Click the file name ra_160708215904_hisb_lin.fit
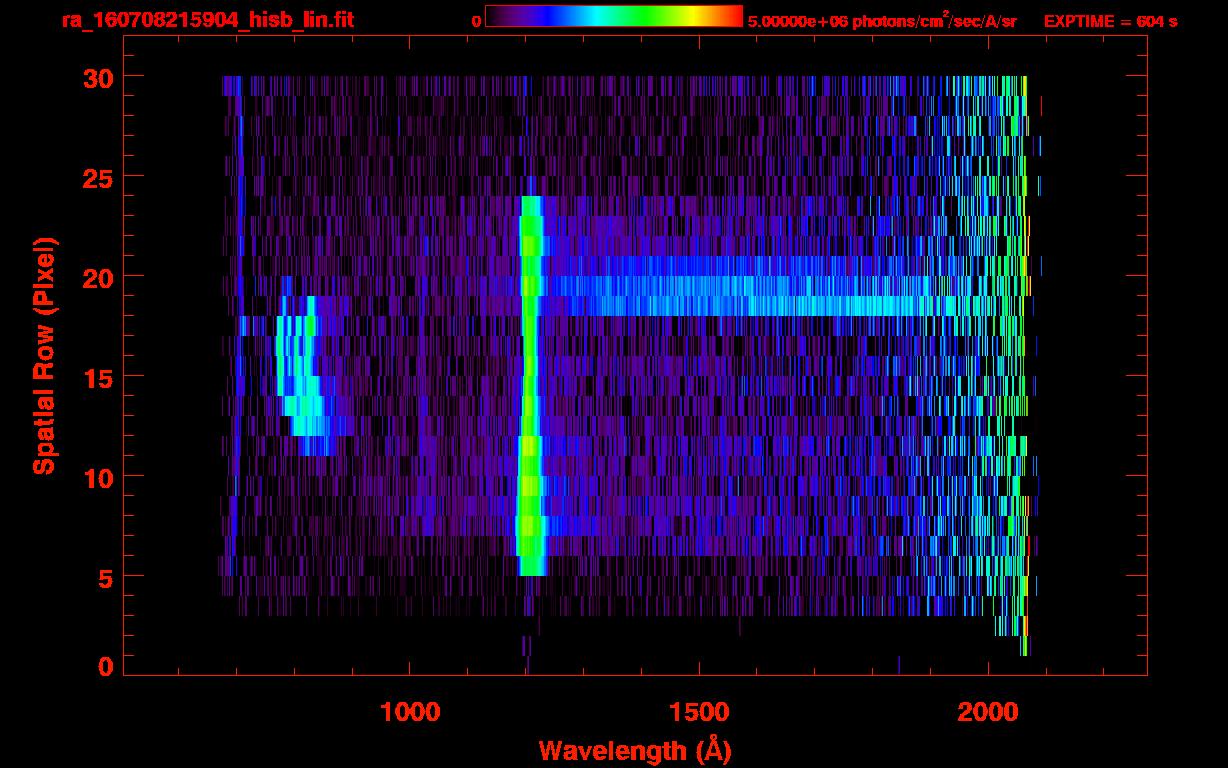1228x768 pixels. (207, 20)
